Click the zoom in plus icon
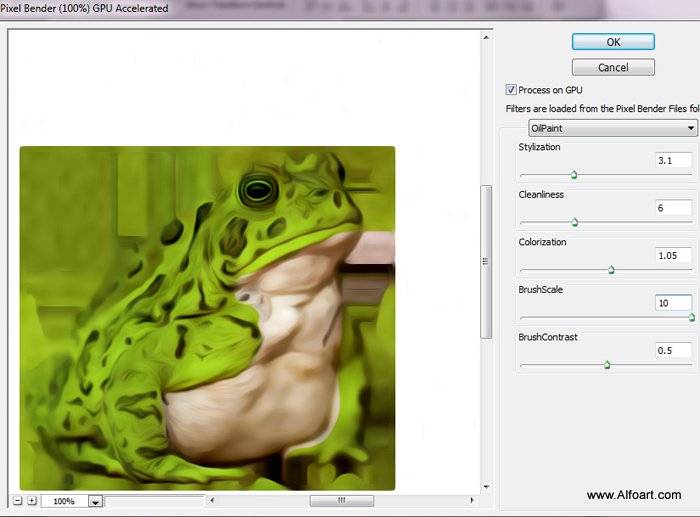This screenshot has height=517, width=700. 32,500
